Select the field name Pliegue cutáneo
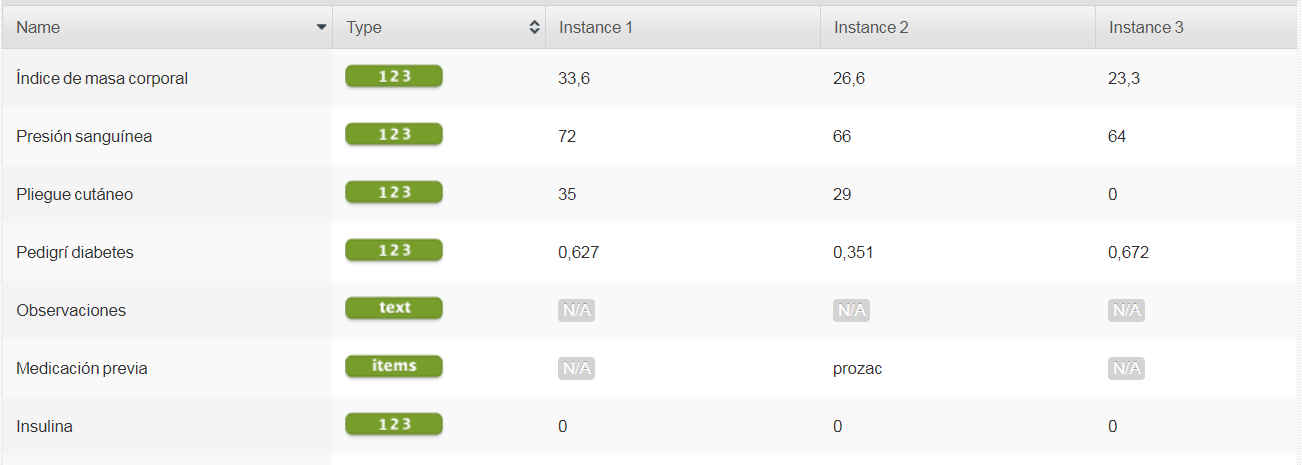This screenshot has height=465, width=1302. click(75, 194)
